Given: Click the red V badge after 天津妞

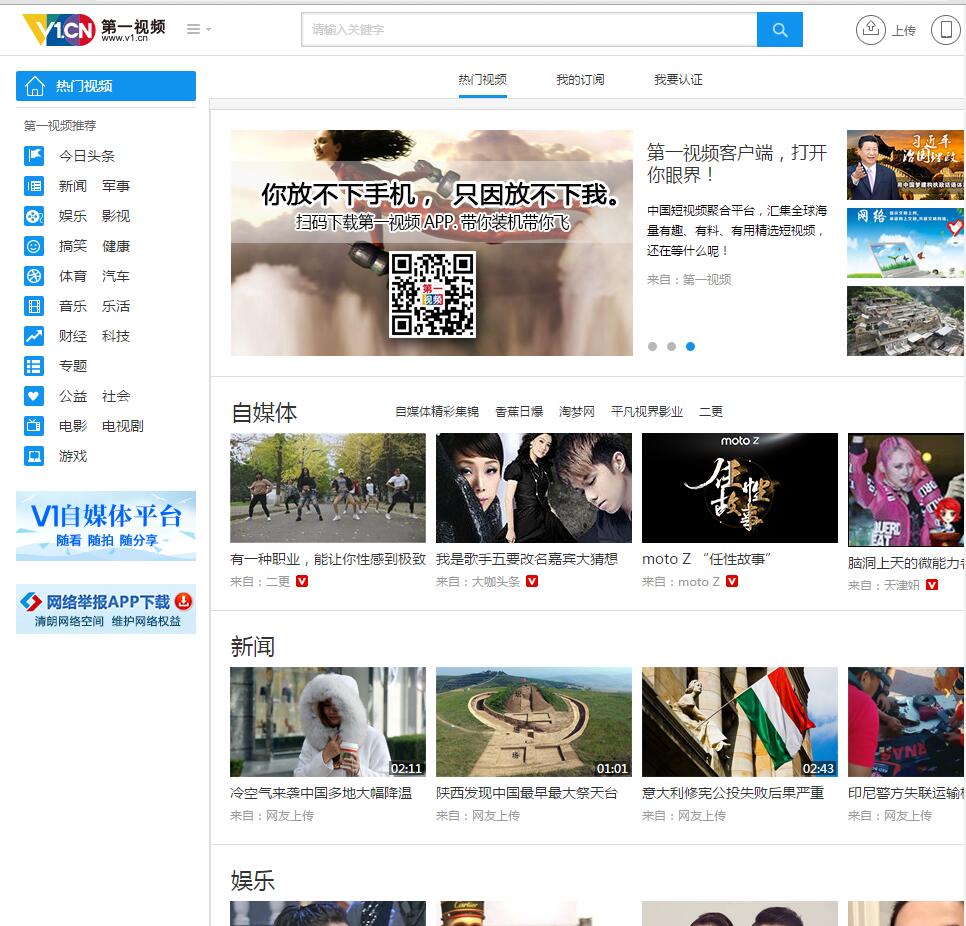Looking at the screenshot, I should point(932,585).
